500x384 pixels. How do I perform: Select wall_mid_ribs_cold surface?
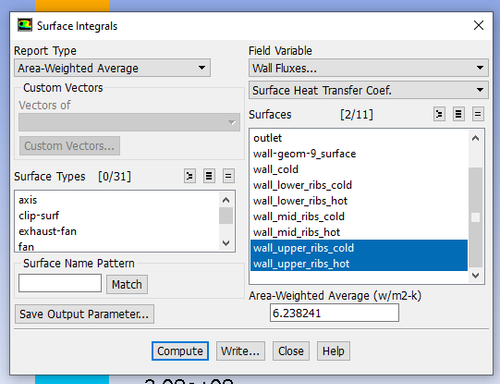tap(359, 216)
